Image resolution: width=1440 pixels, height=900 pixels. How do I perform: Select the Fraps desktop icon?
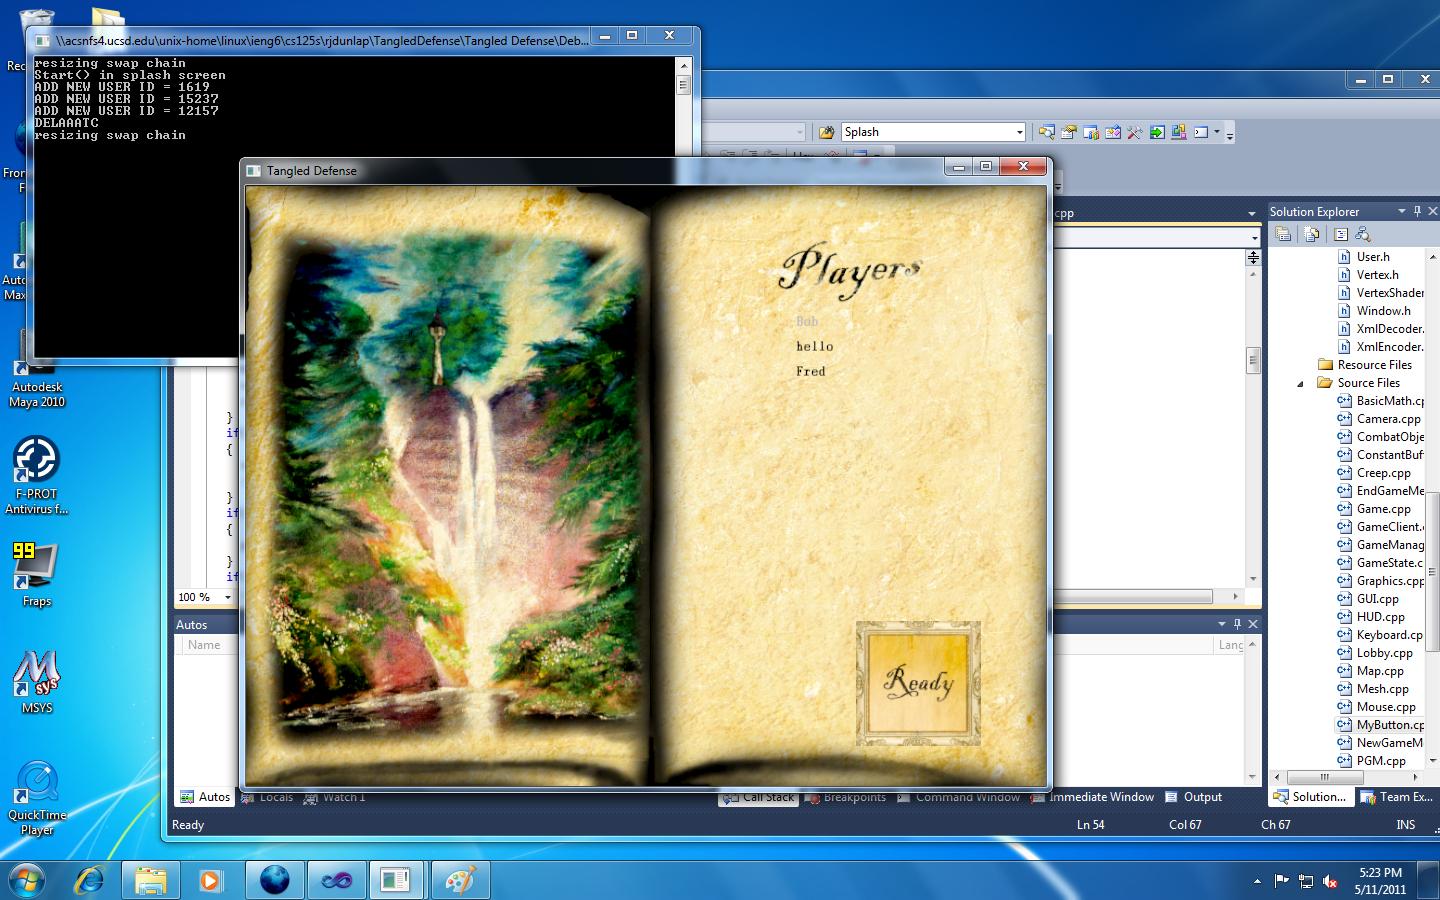tap(36, 574)
